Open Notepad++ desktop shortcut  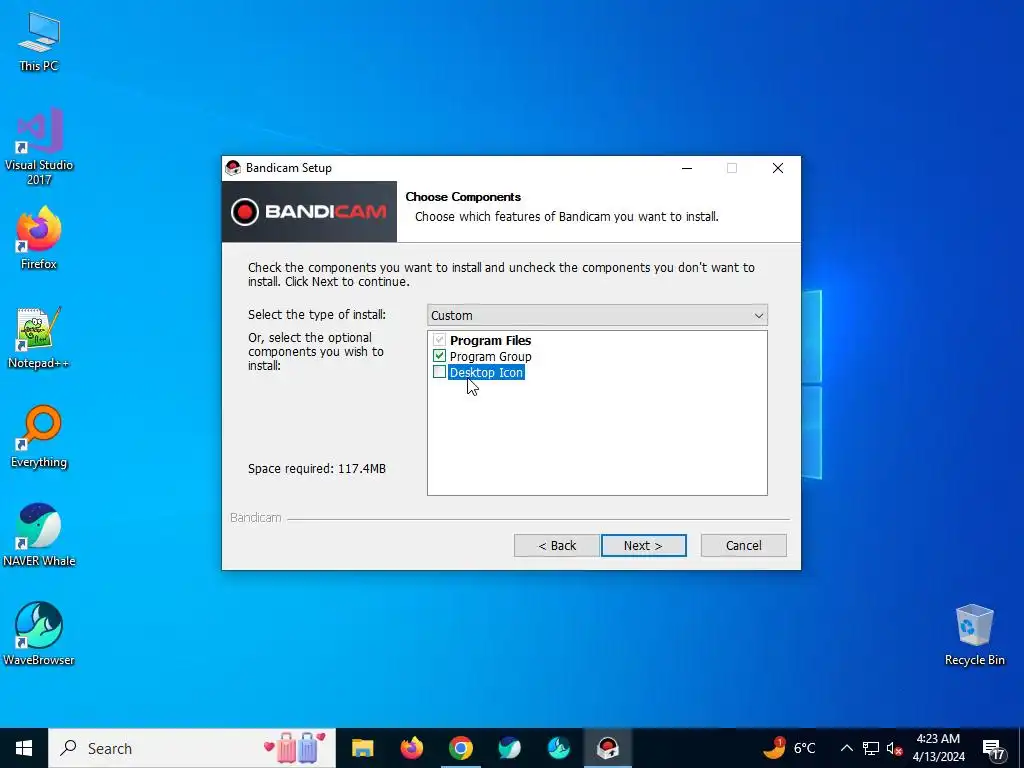(x=39, y=338)
